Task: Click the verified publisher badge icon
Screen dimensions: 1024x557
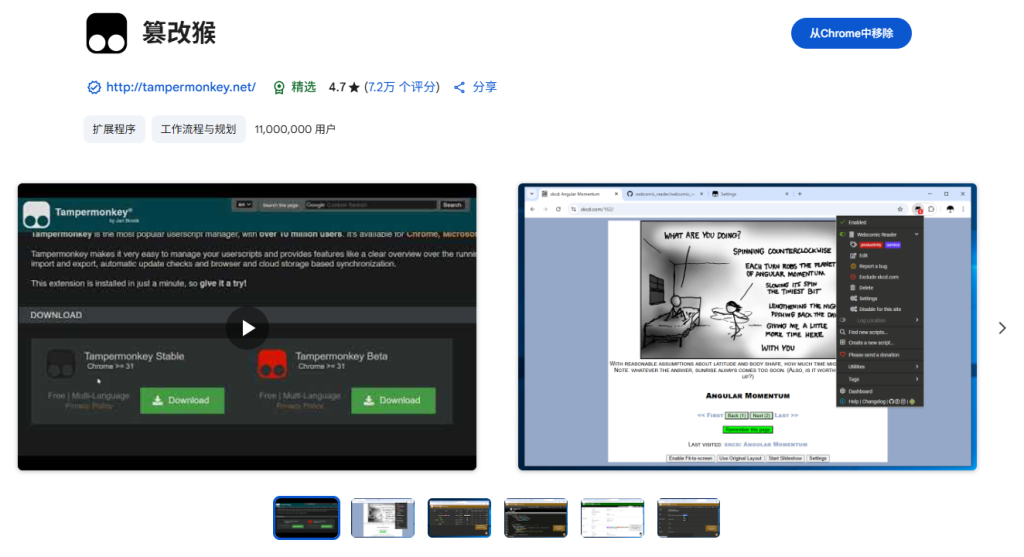Action: (x=94, y=88)
